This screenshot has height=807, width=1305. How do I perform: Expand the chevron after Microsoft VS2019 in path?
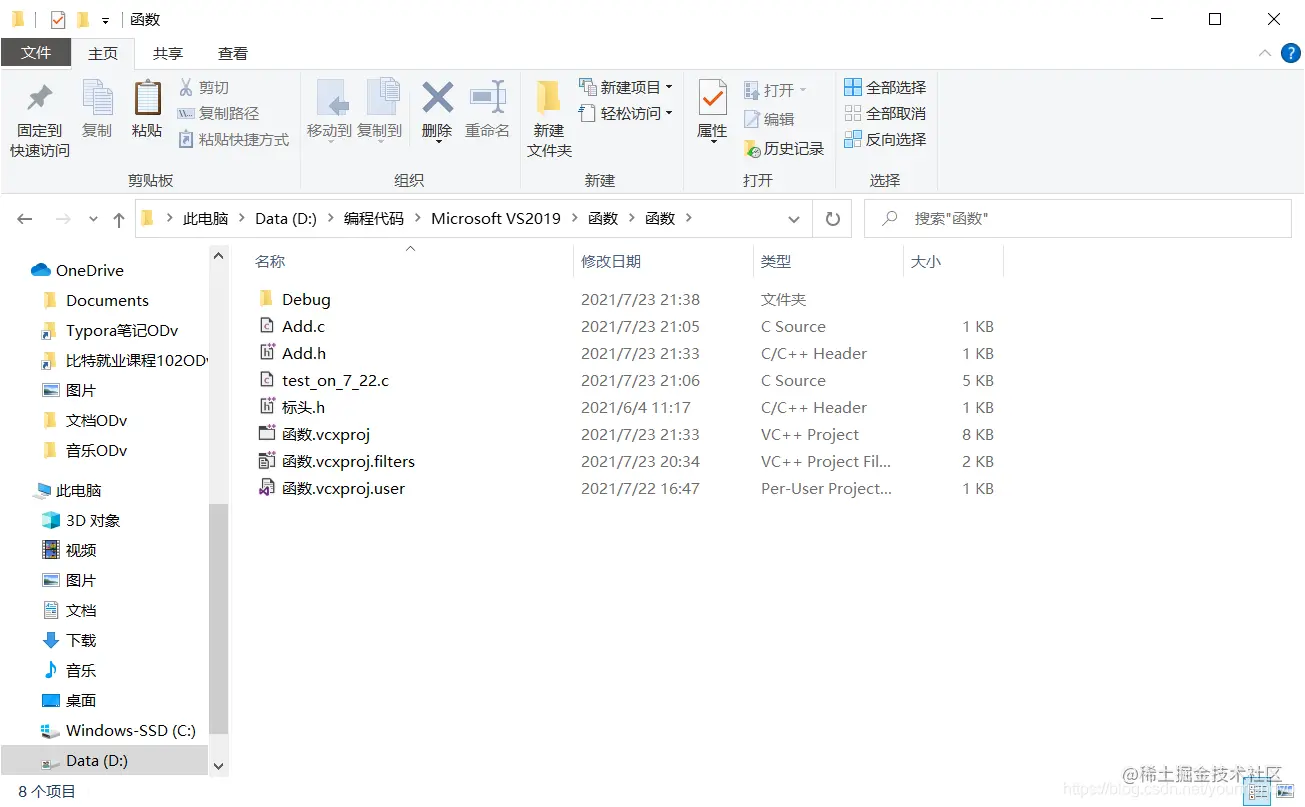574,218
